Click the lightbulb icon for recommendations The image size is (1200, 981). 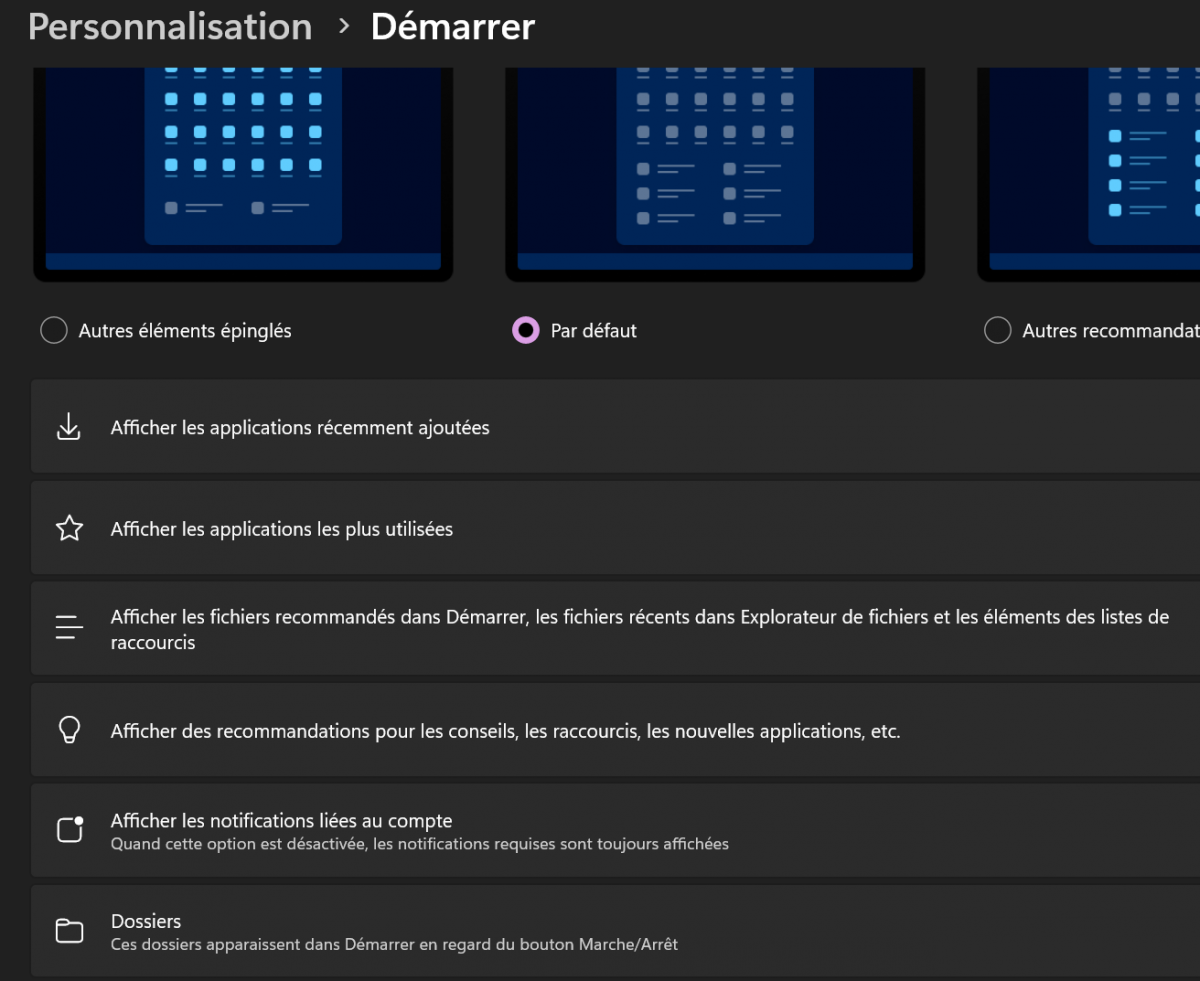[69, 731]
